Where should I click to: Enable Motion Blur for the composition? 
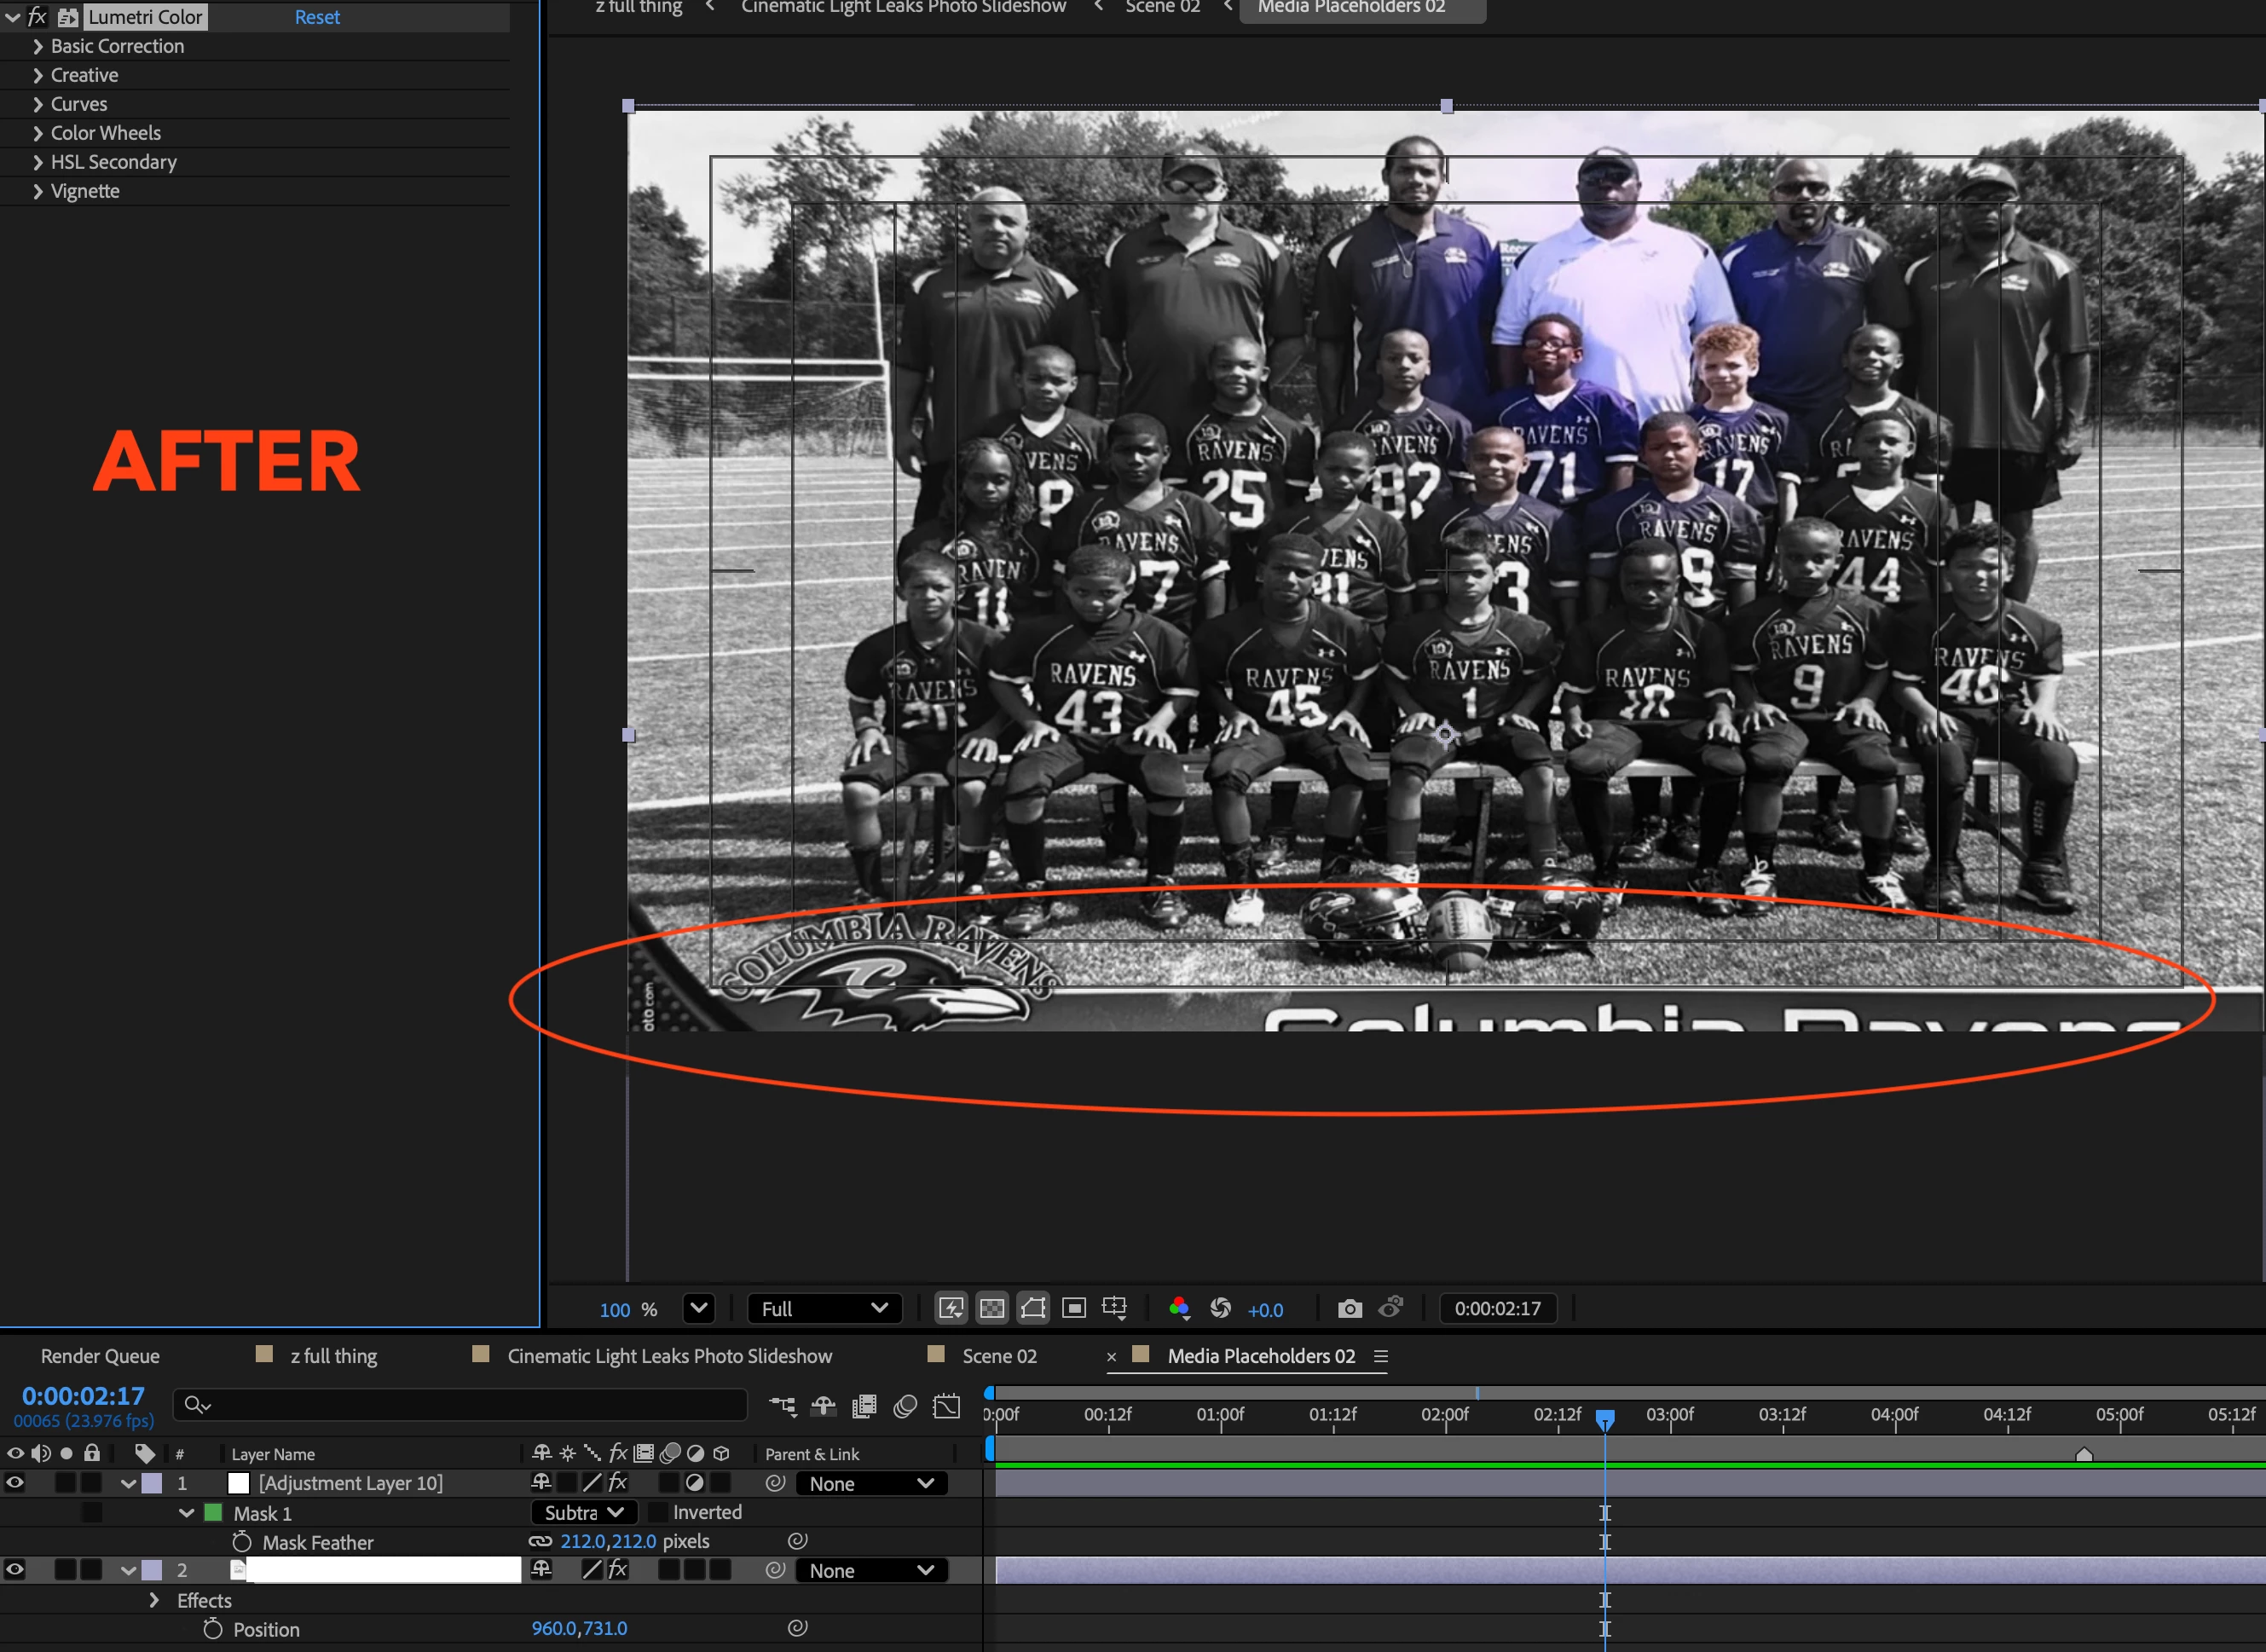tap(905, 1406)
